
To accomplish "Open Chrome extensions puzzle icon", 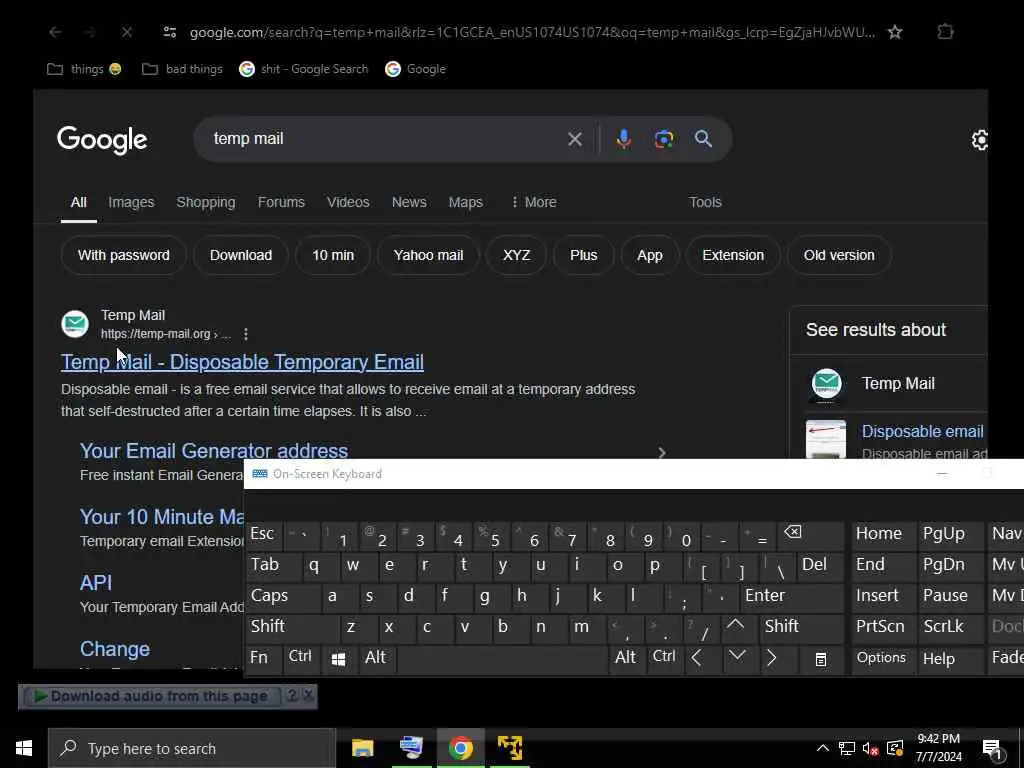I will tap(945, 32).
